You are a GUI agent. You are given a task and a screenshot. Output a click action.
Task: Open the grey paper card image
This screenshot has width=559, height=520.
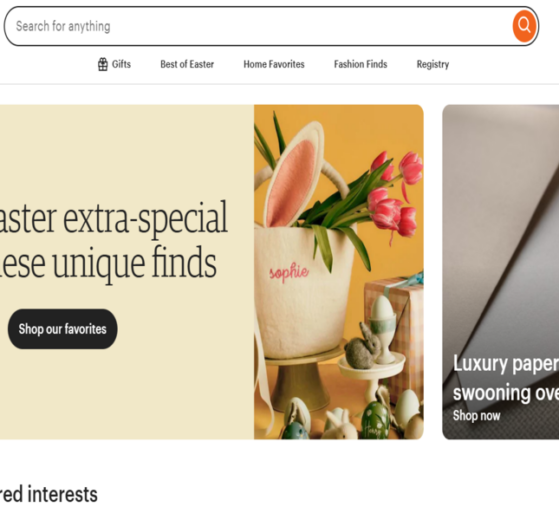(x=501, y=272)
